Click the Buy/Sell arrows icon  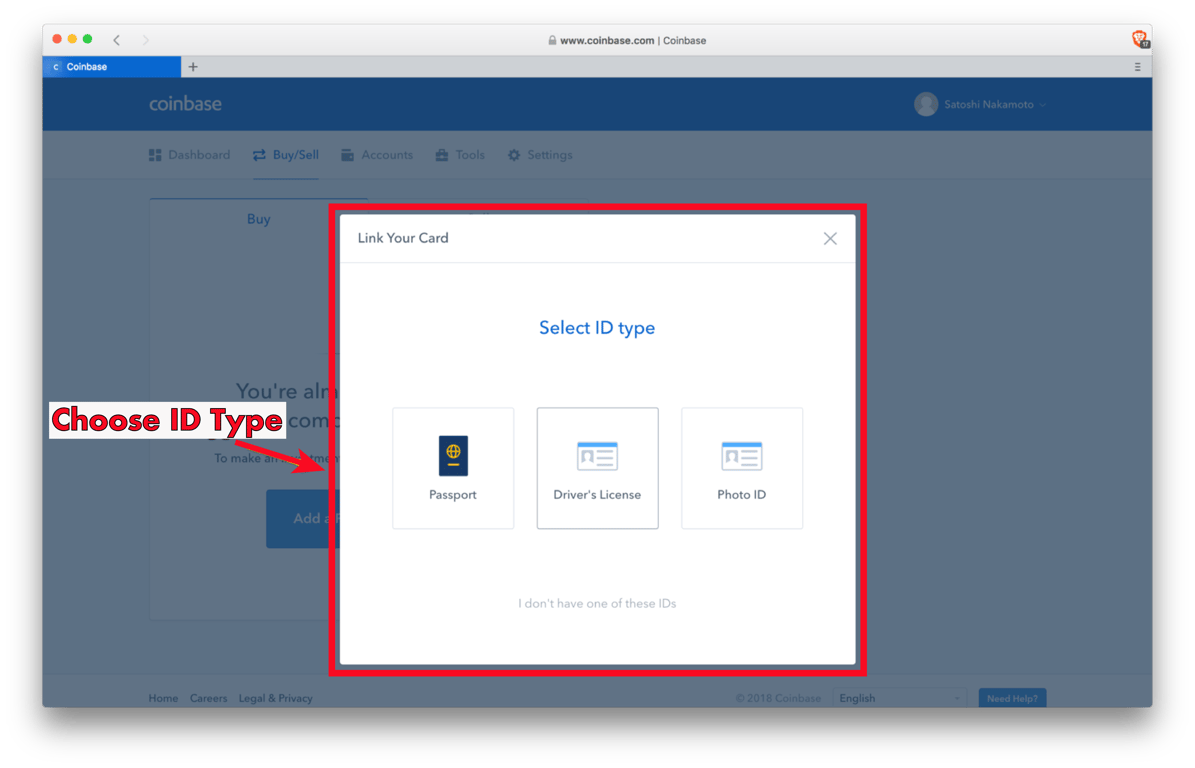258,155
